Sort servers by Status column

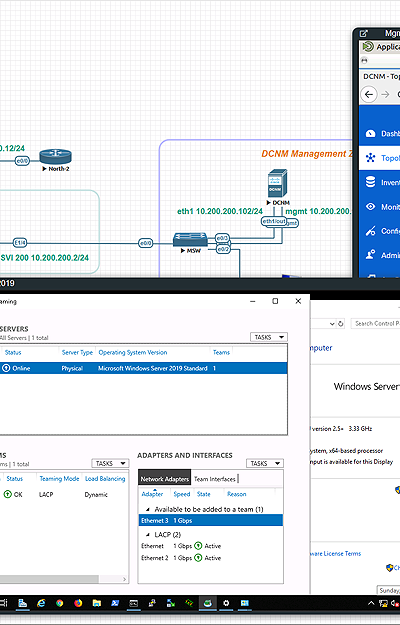point(13,352)
